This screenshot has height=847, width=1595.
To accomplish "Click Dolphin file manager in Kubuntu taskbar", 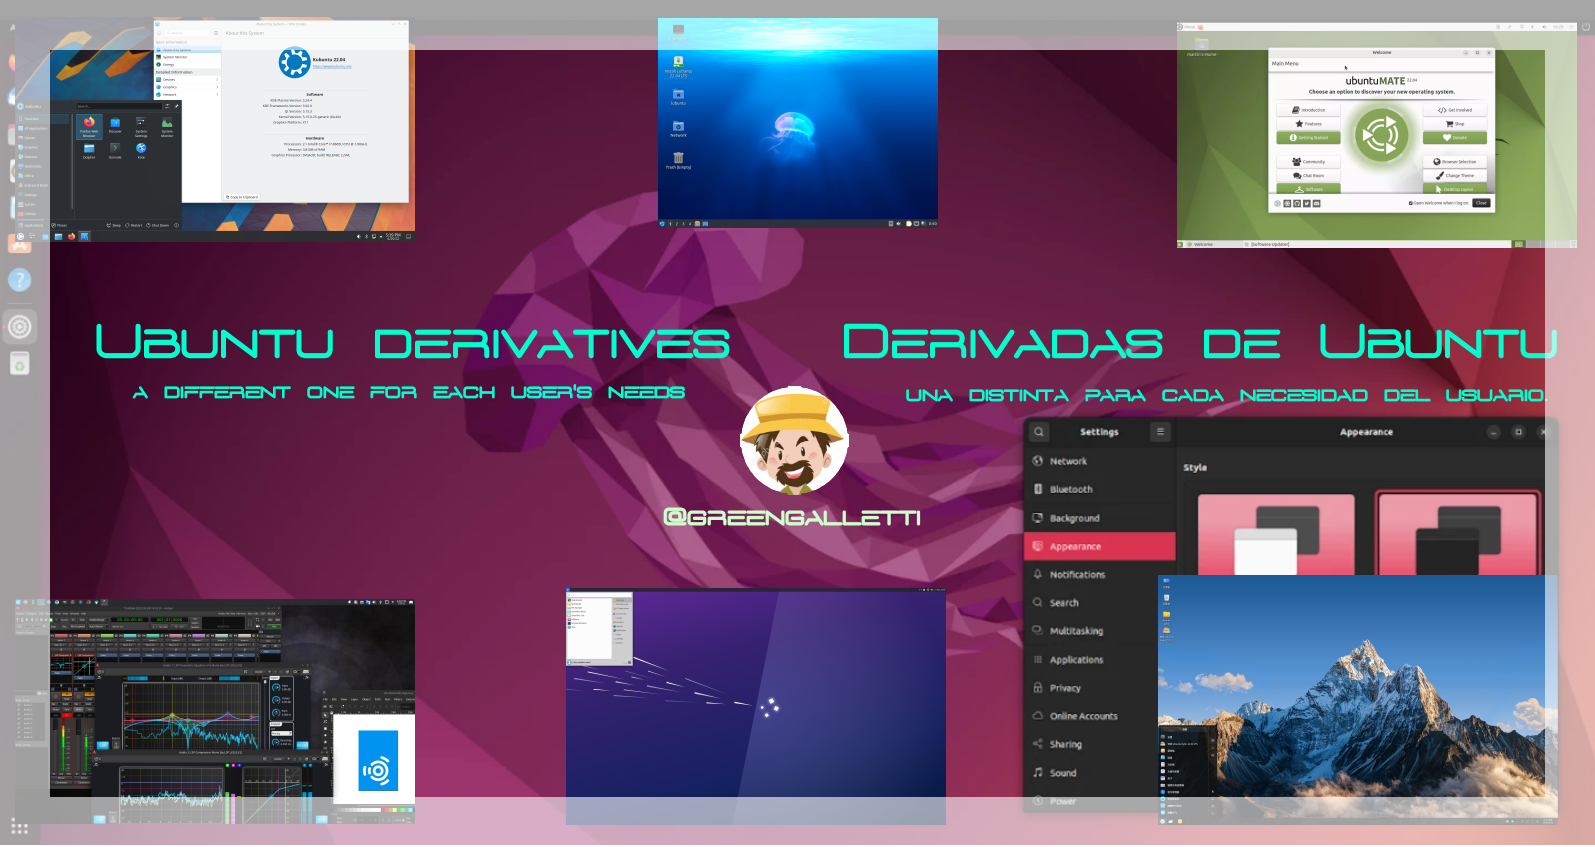I will (x=58, y=236).
